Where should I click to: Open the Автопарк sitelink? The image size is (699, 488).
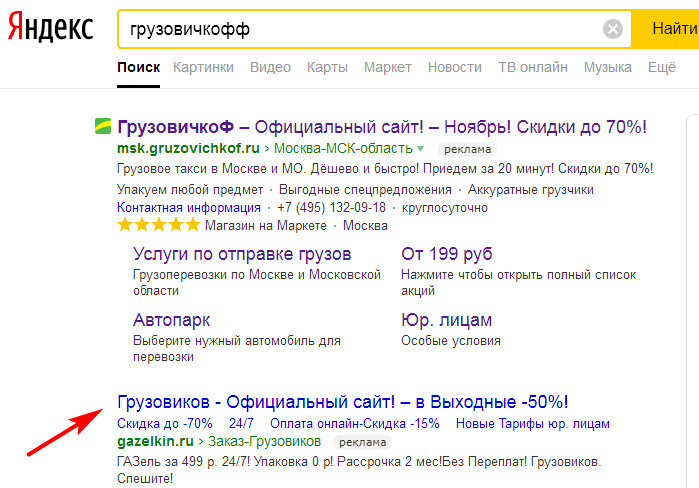pos(171,320)
